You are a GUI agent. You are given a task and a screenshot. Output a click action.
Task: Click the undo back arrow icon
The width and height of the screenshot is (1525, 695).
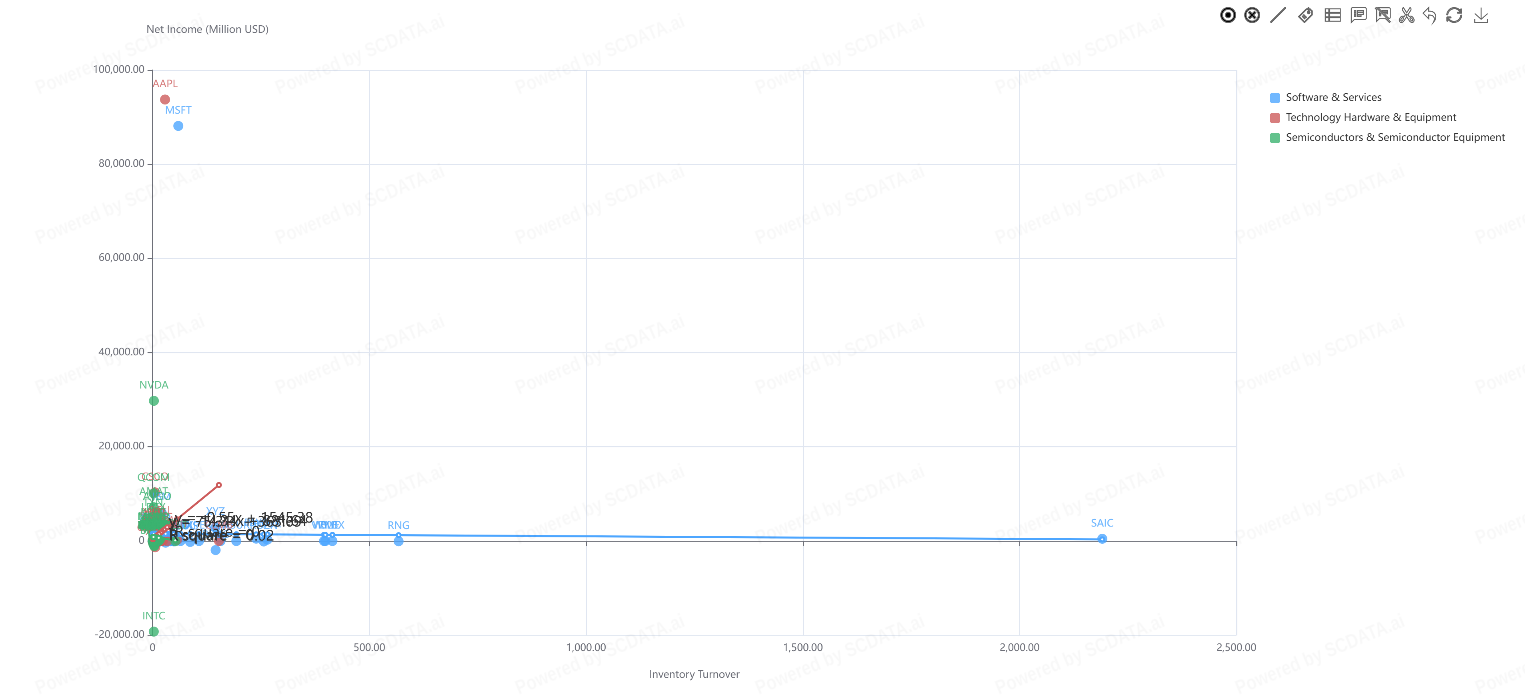(1430, 15)
